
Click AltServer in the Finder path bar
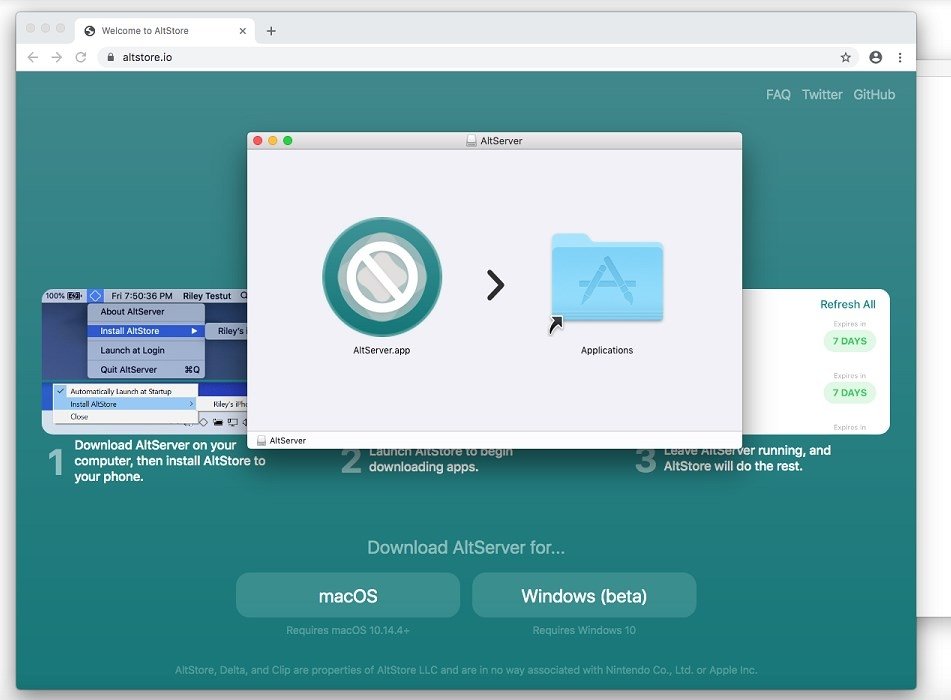pos(282,440)
